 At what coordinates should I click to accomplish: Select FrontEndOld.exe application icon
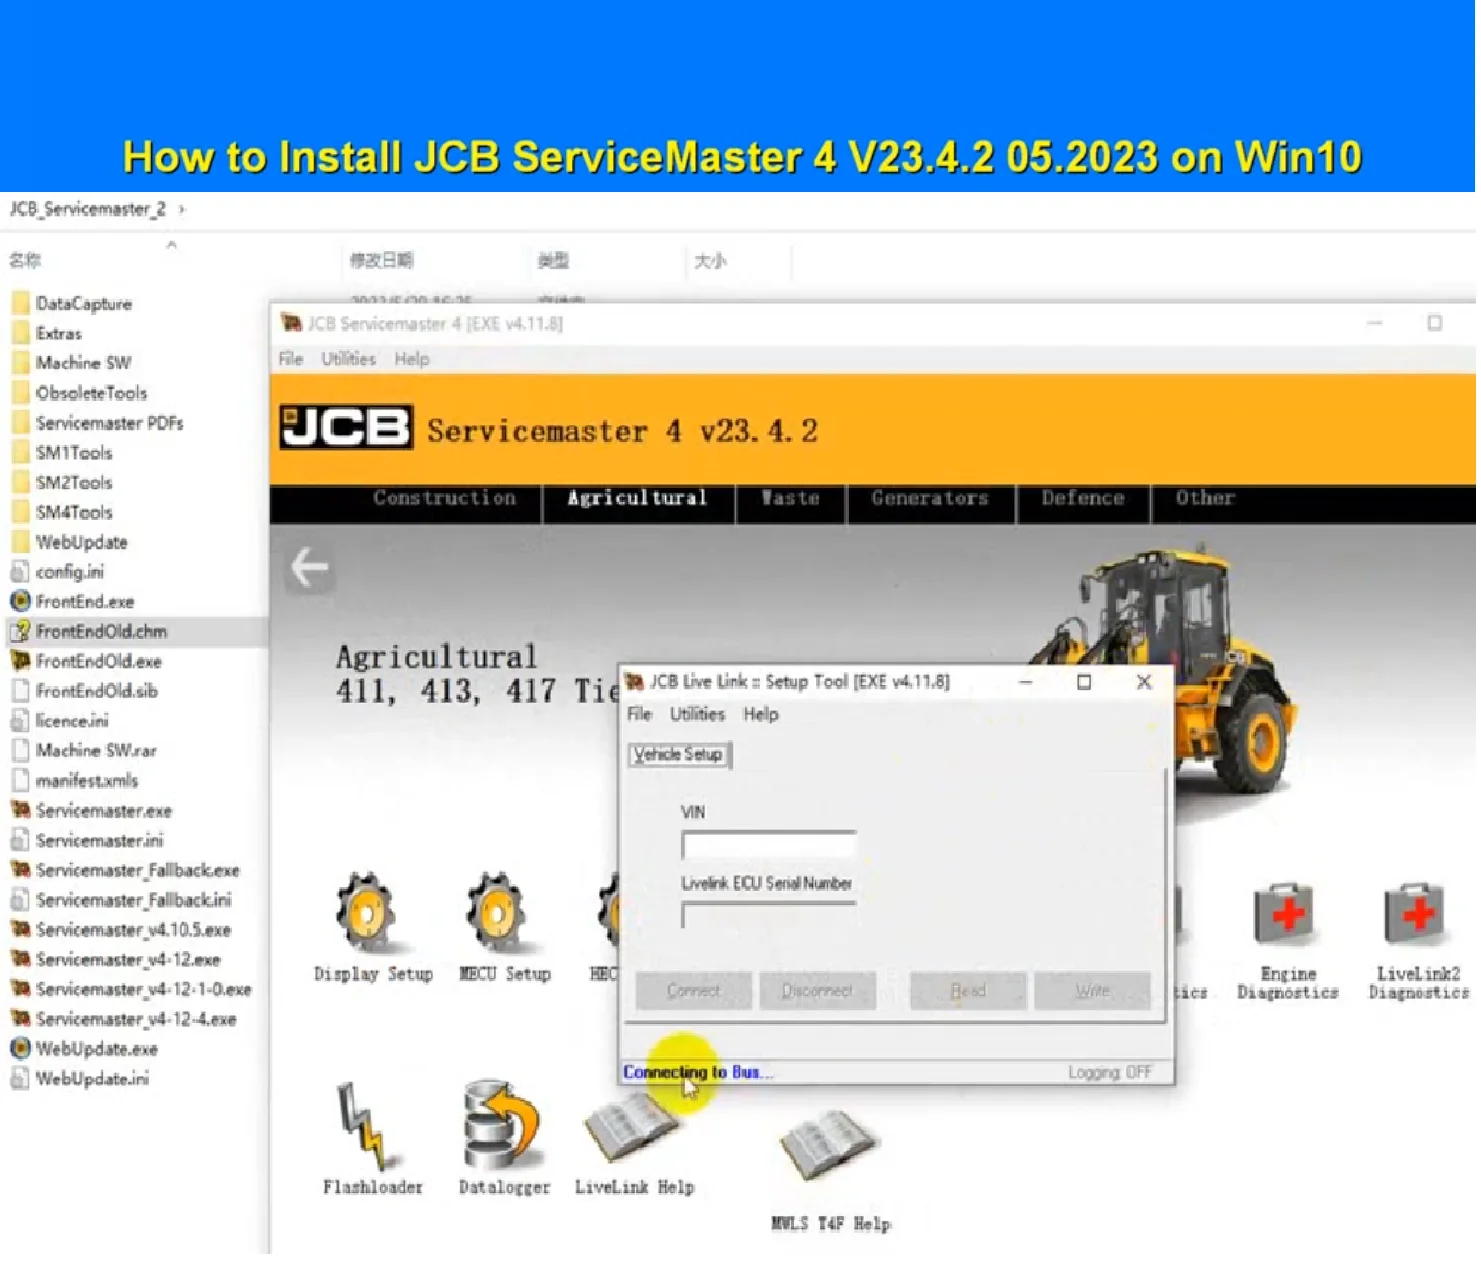tap(20, 663)
